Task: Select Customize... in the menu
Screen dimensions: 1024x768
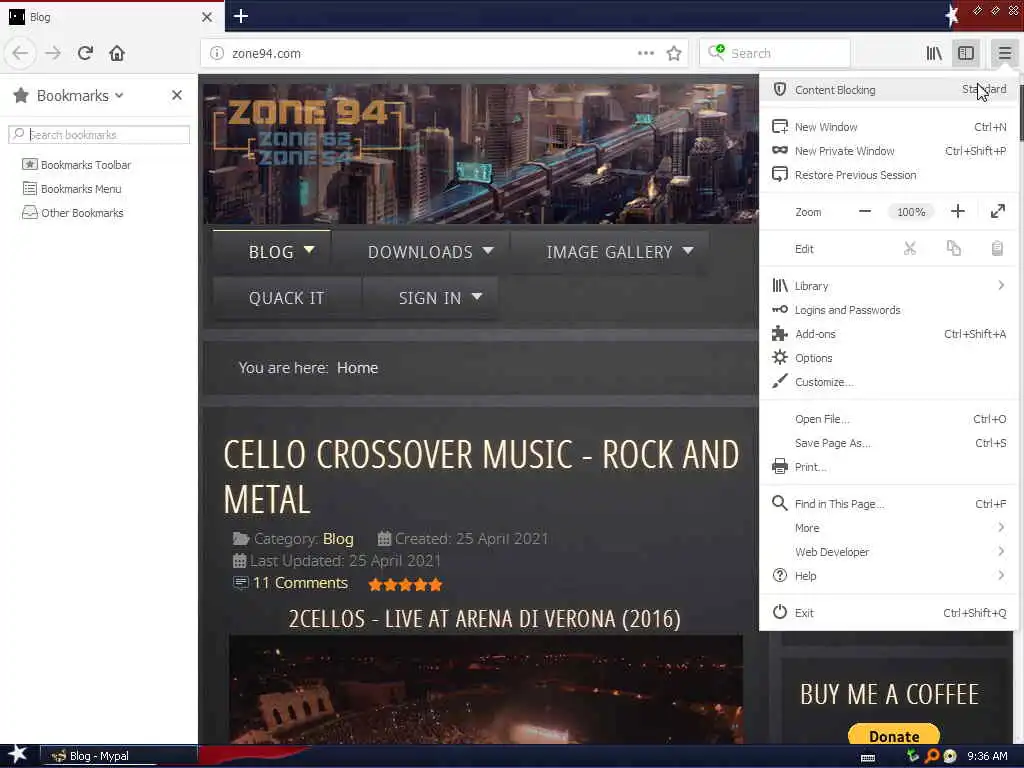Action: [x=888, y=382]
